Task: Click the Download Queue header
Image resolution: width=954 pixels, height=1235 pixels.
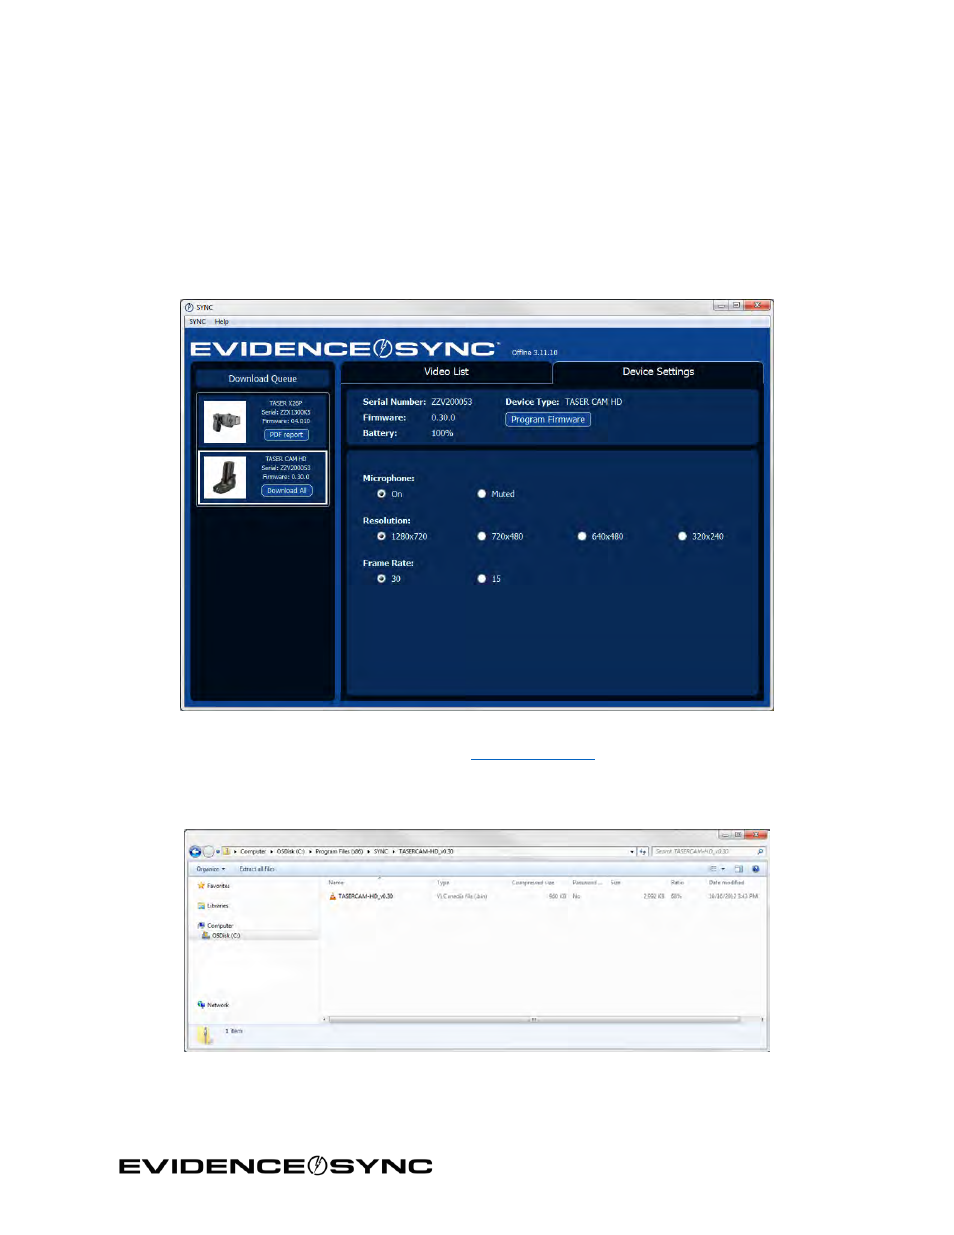Action: point(262,379)
